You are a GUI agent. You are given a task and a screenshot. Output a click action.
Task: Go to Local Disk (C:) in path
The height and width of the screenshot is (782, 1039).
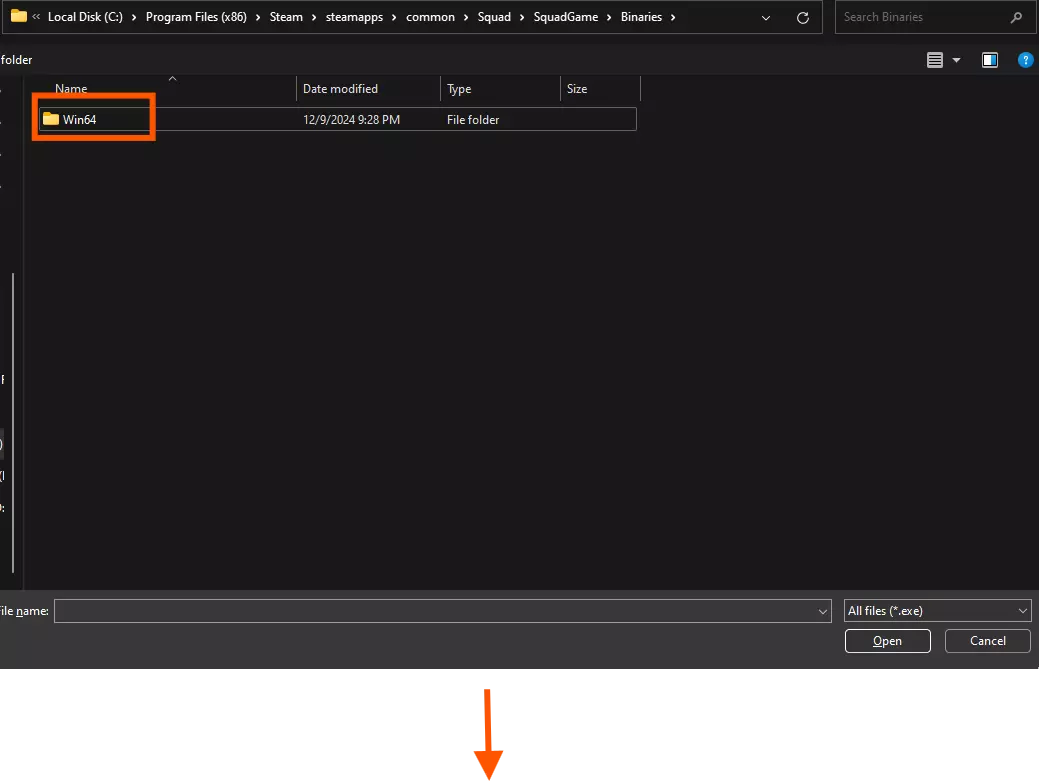[x=85, y=17]
